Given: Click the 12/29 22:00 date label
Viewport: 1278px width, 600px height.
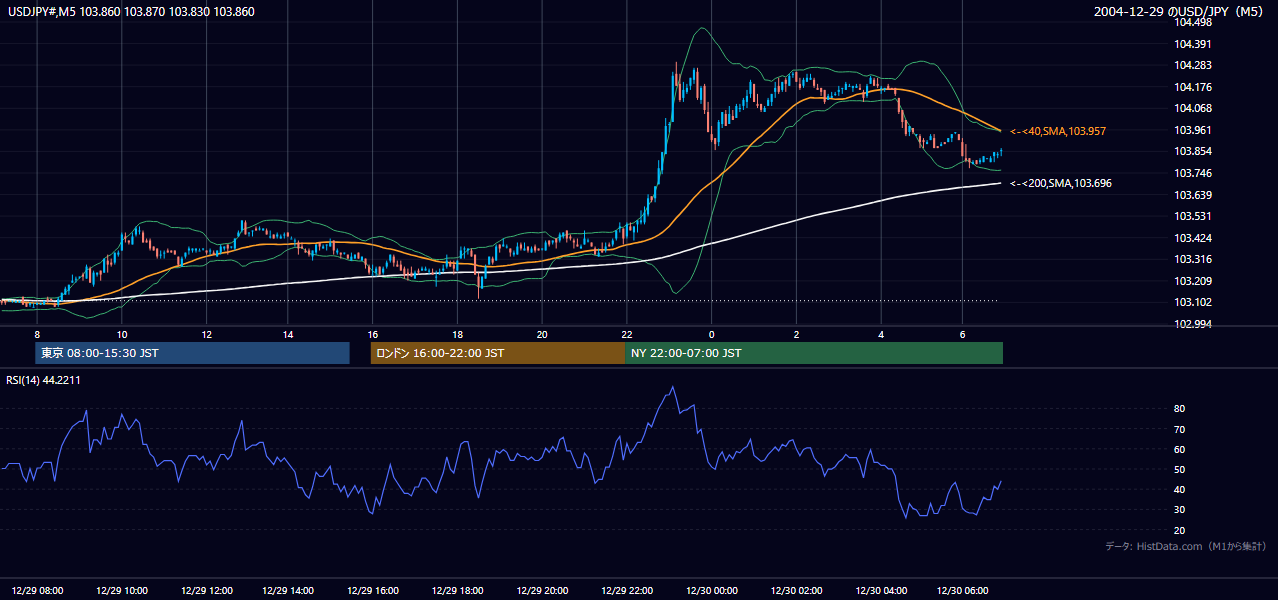Looking at the screenshot, I should click(627, 591).
